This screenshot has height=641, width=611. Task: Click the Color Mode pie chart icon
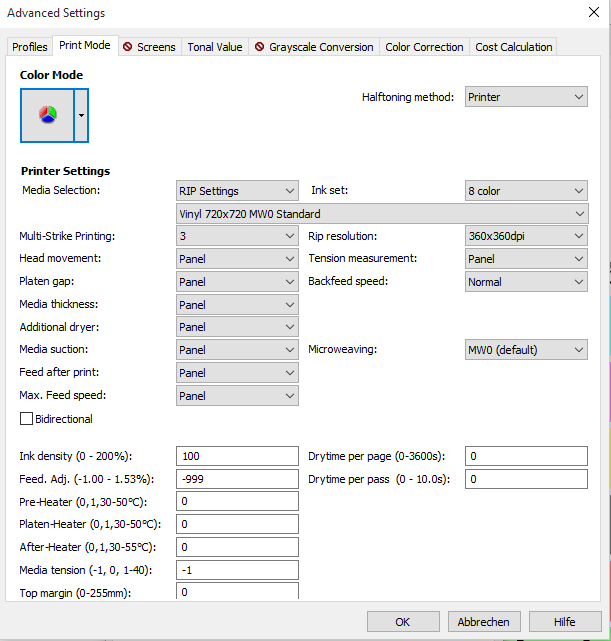(47, 114)
